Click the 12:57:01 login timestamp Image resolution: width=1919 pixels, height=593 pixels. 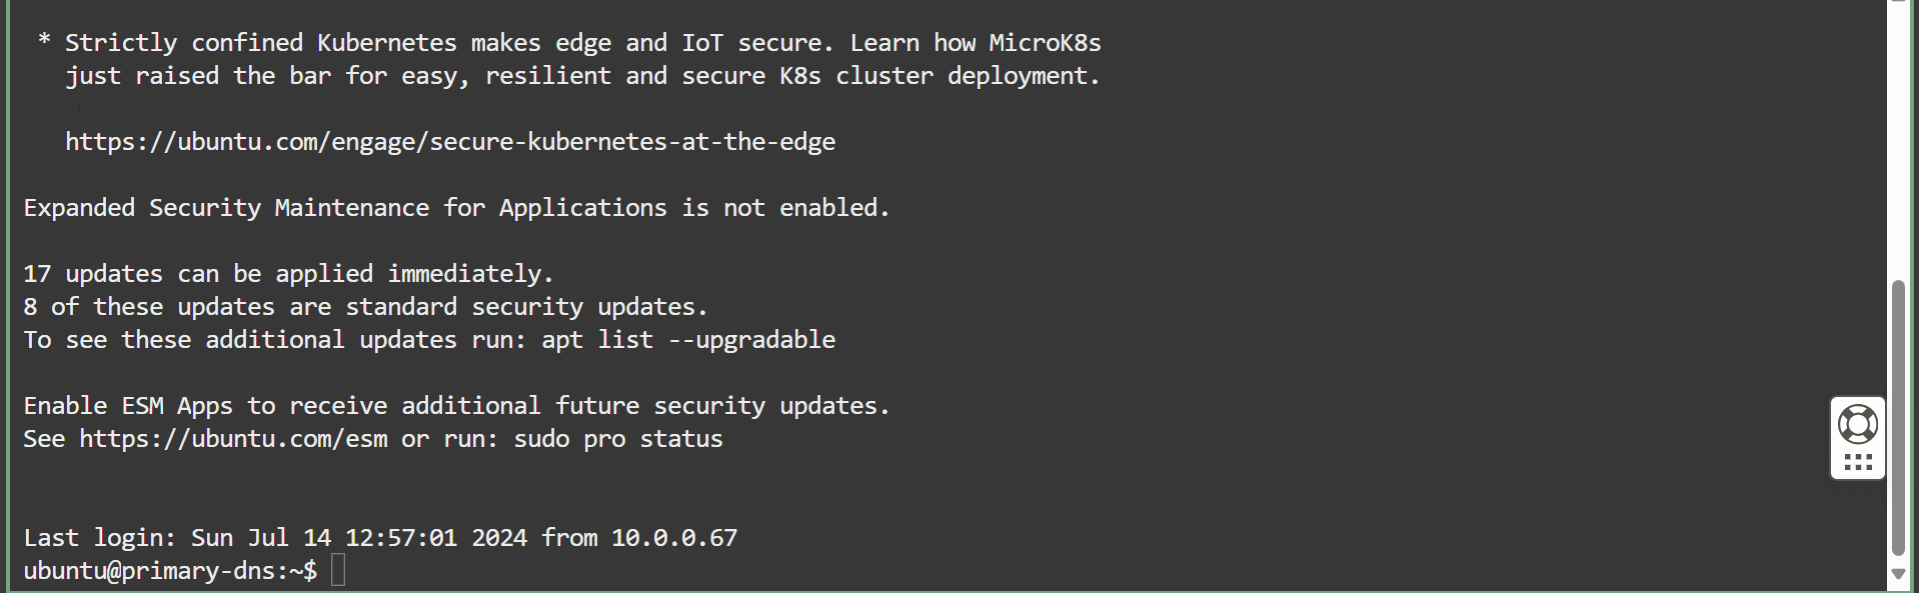[401, 538]
